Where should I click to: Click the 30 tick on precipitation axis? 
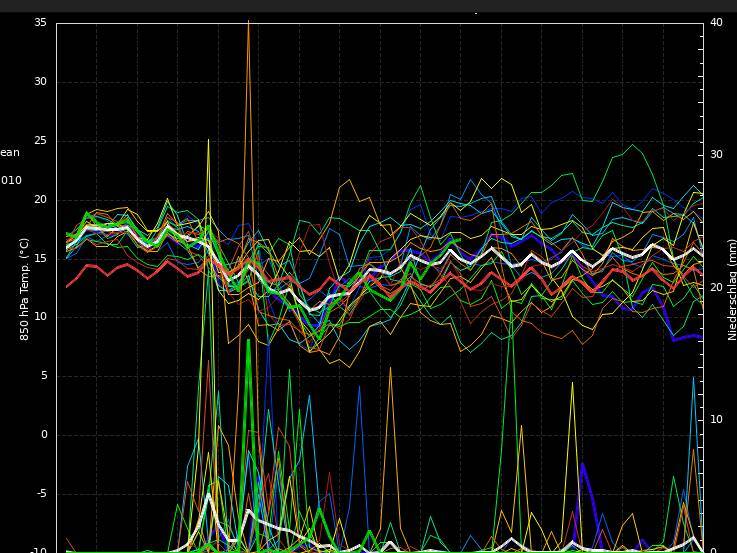click(x=716, y=154)
